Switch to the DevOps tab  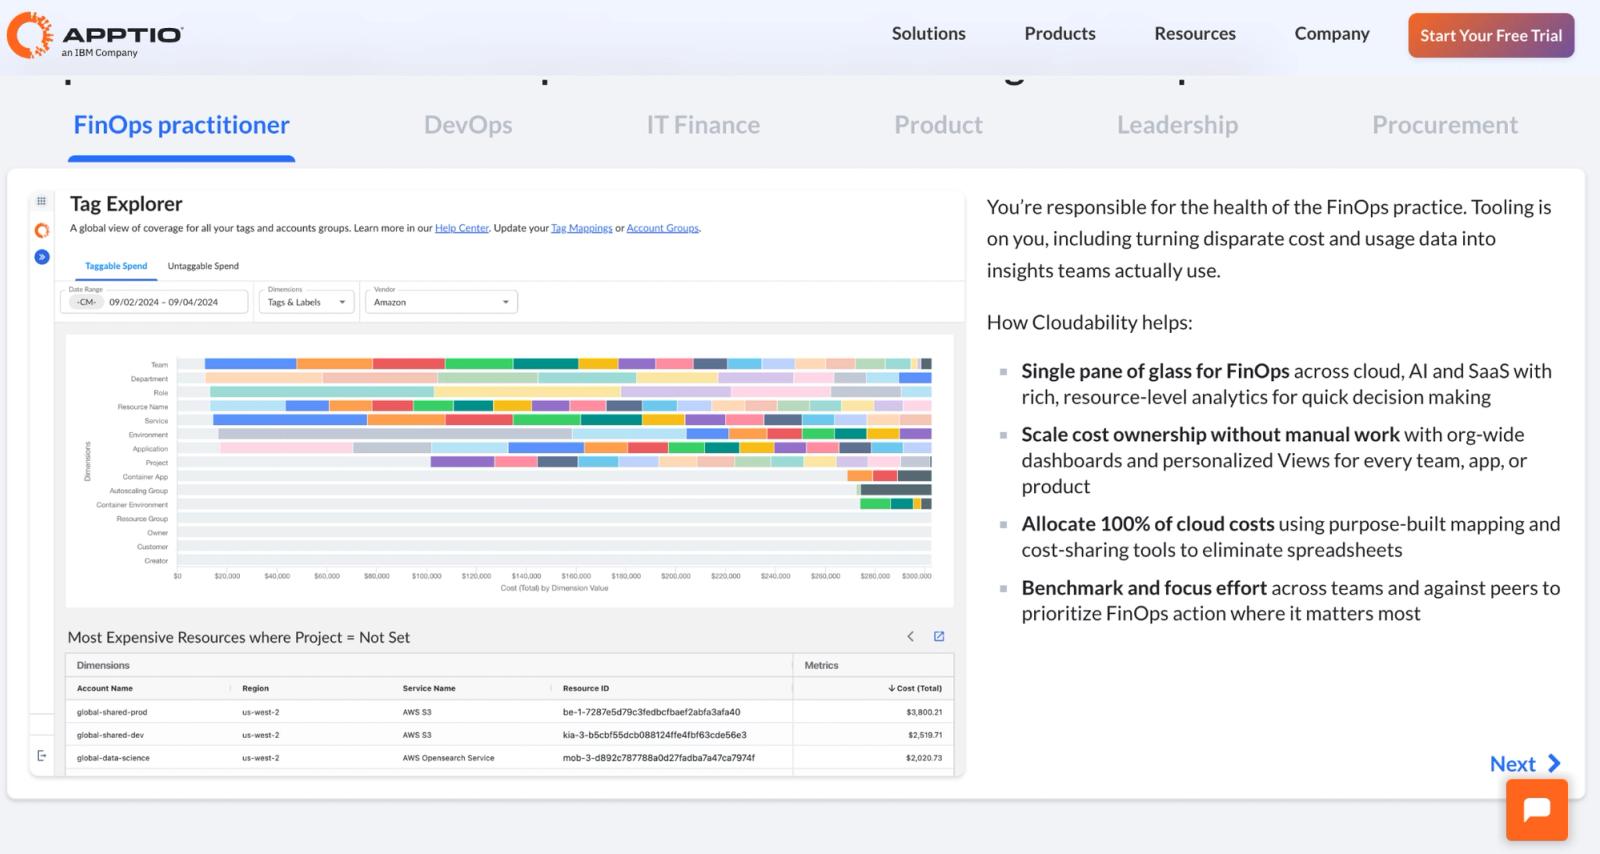[x=468, y=125]
